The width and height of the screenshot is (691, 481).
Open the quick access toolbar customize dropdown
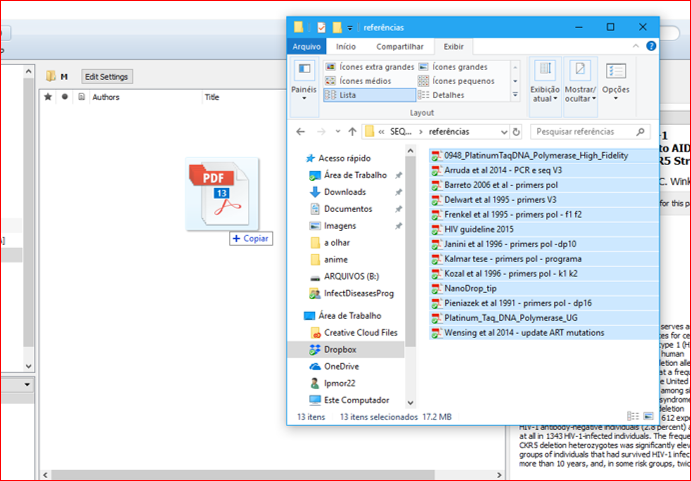[x=349, y=28]
